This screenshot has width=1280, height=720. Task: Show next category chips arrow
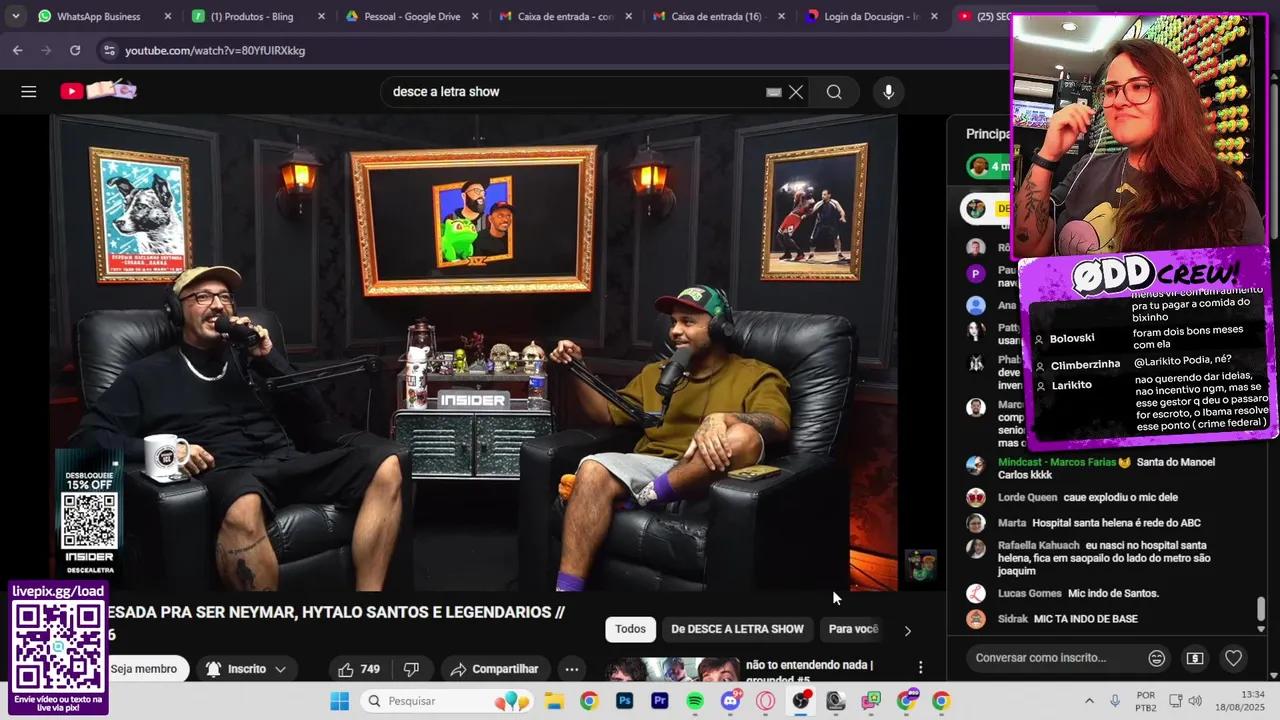[907, 630]
